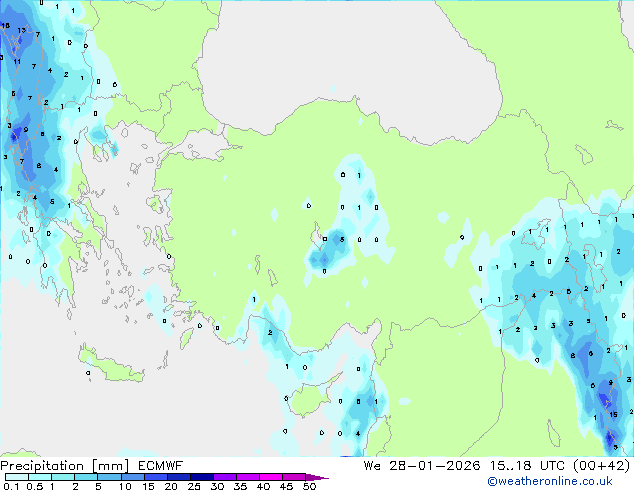Click the '10' legend scale label

(x=125, y=486)
